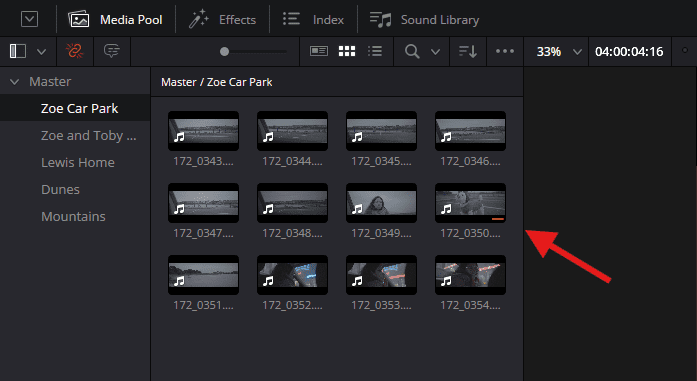Click the Index list icon

tap(291, 19)
